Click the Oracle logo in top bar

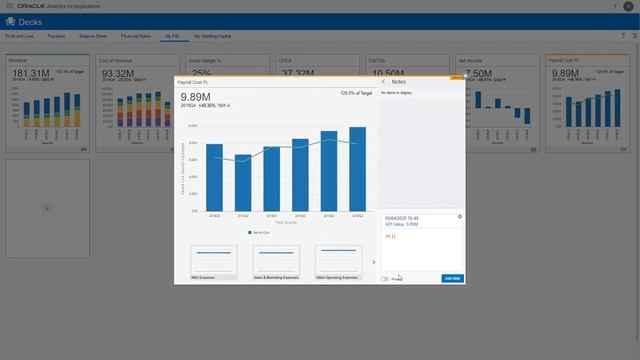(31, 6)
